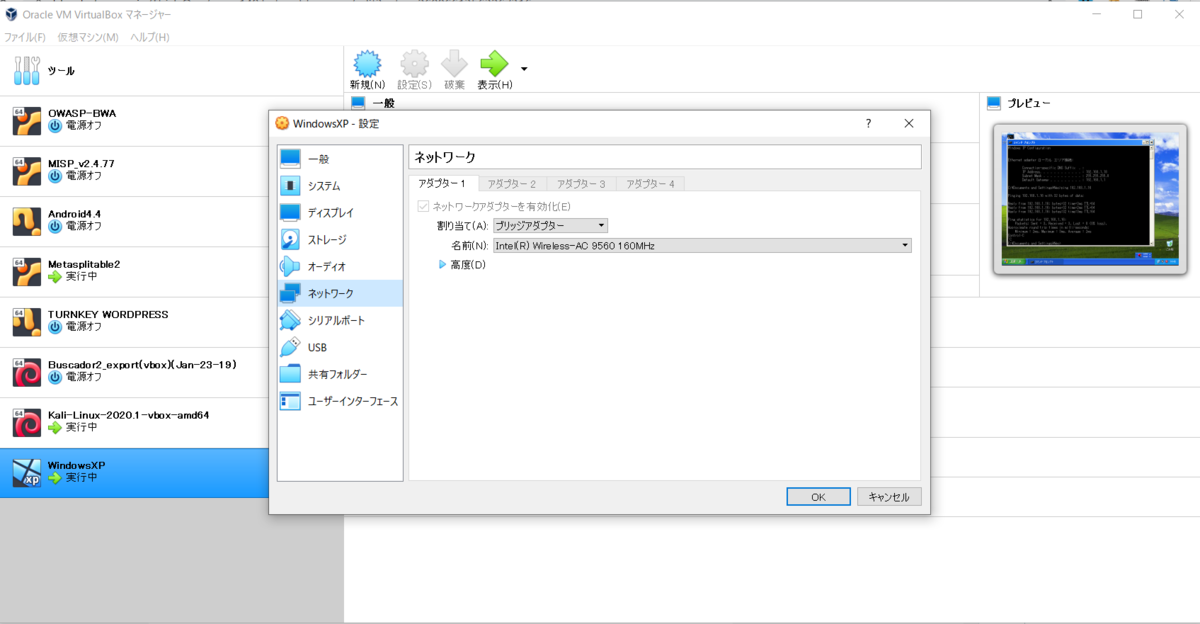Open ファイル(F) menu
The width and height of the screenshot is (1200, 624).
click(x=25, y=37)
